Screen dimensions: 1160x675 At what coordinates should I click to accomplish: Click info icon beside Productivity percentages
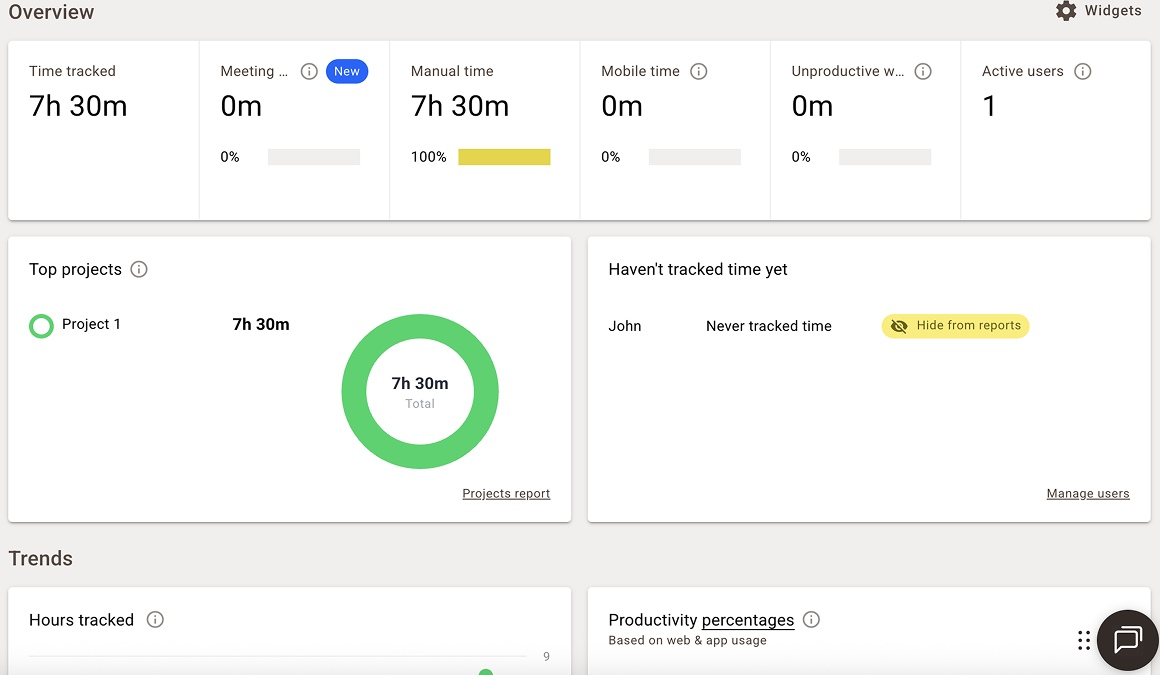point(811,620)
